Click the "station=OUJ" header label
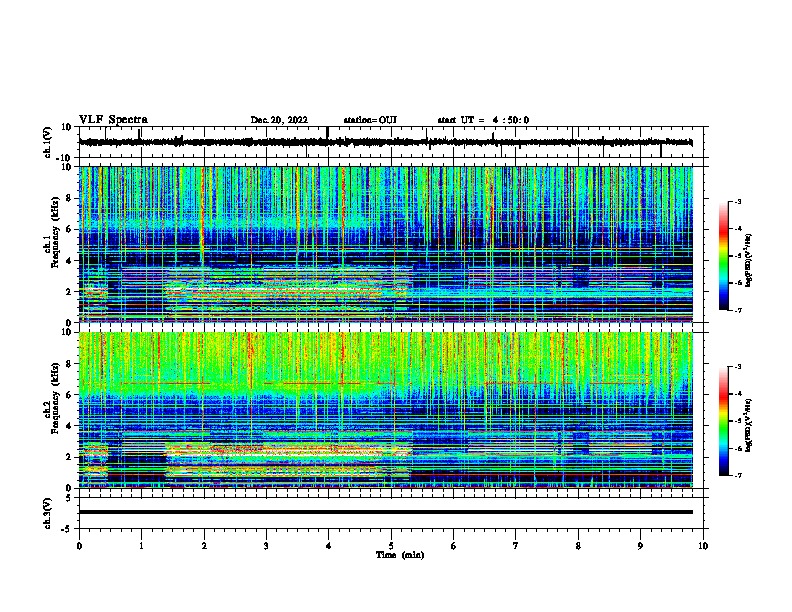Image resolution: width=792 pixels, height=612 pixels. click(x=370, y=120)
